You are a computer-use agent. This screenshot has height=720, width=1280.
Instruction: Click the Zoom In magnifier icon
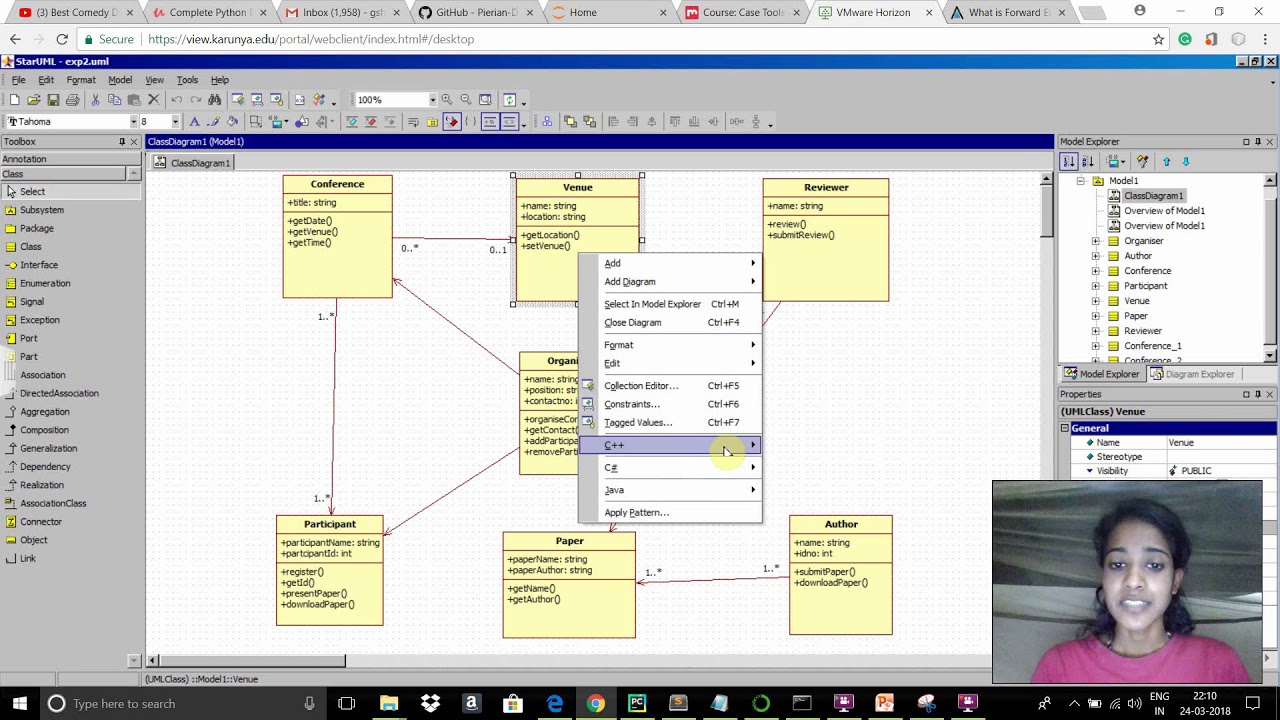(x=447, y=100)
